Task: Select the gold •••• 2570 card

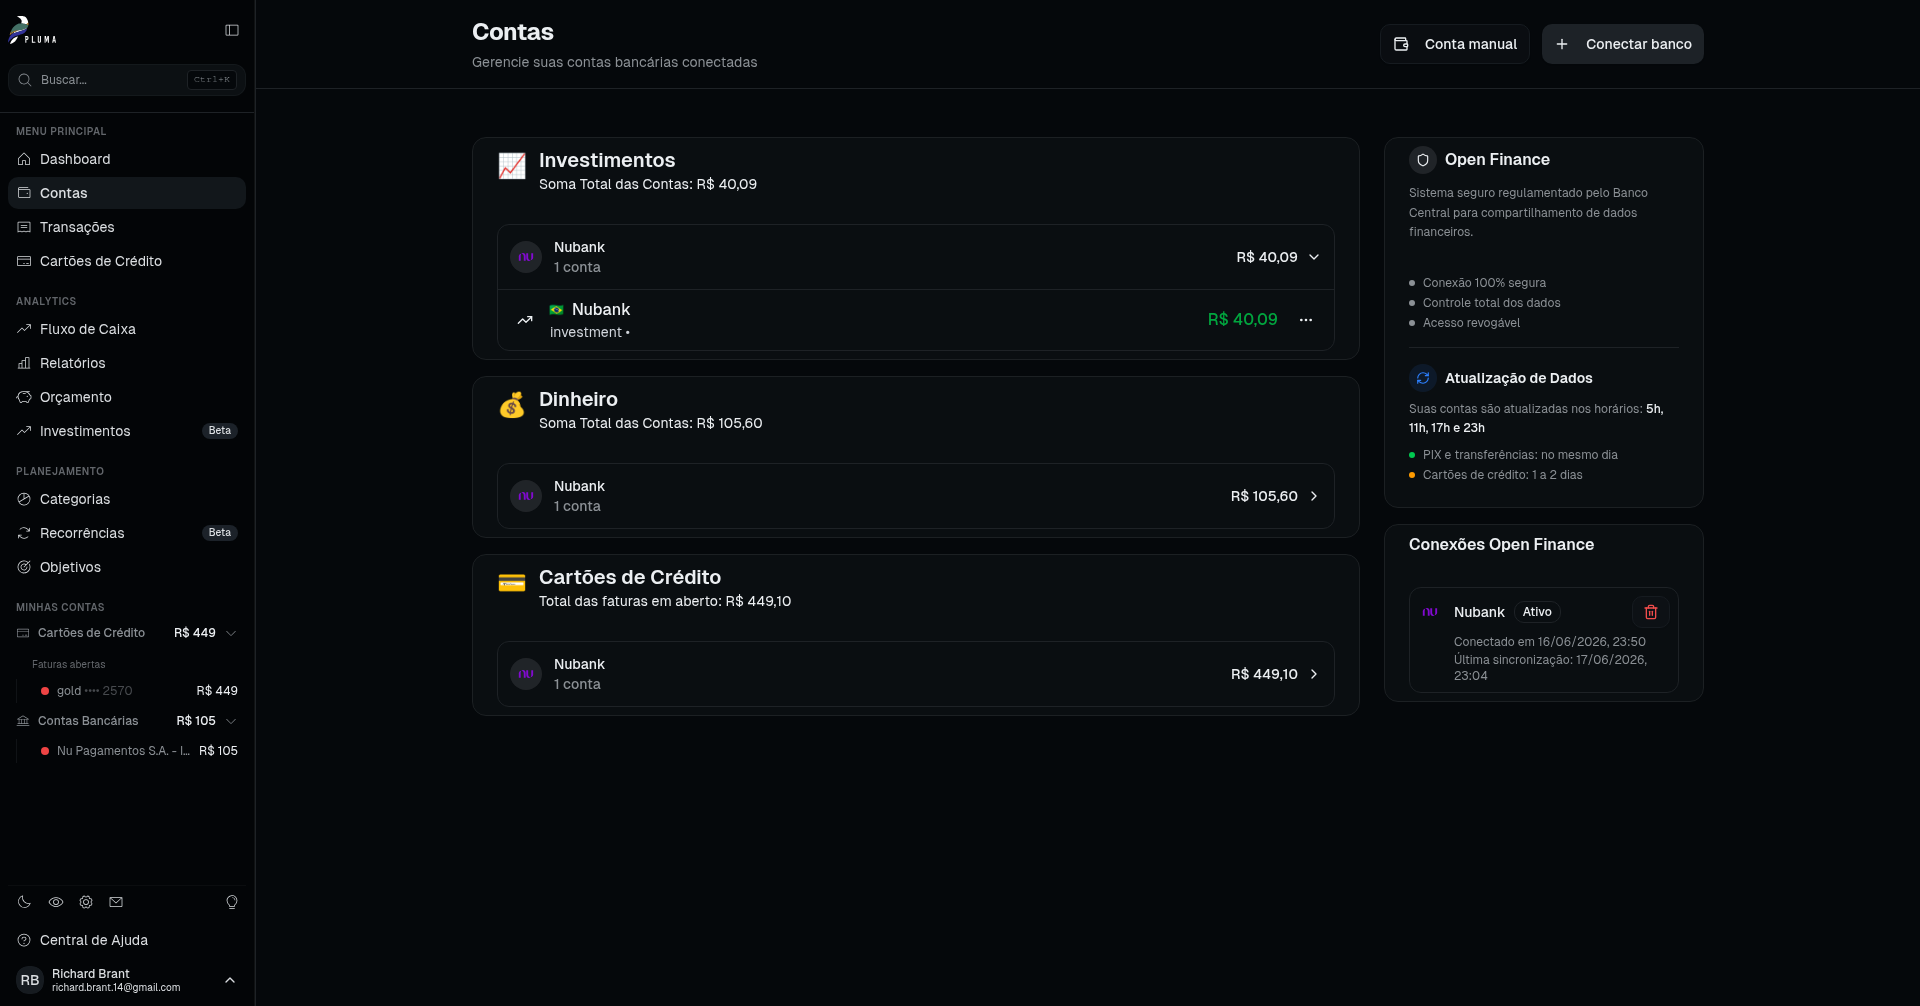Action: coord(139,691)
